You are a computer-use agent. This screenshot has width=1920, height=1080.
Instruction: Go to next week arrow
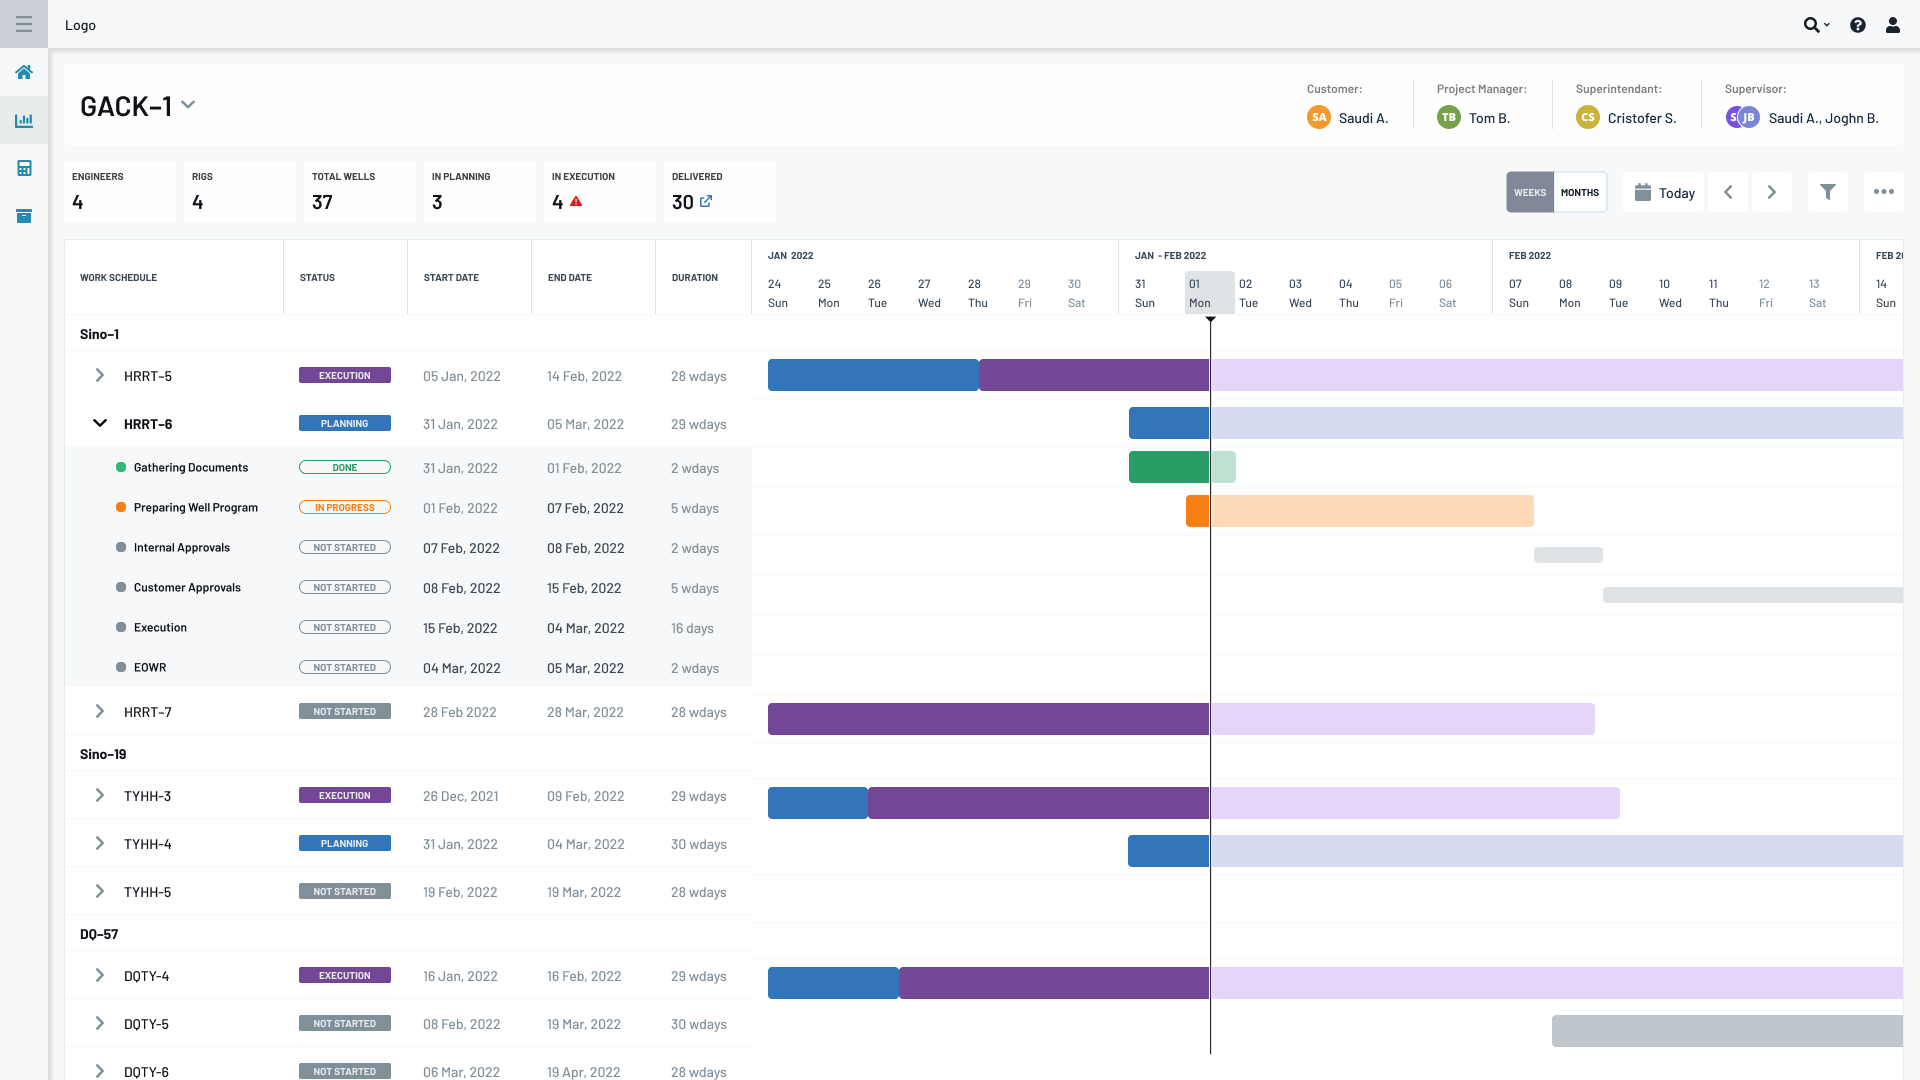(x=1772, y=192)
